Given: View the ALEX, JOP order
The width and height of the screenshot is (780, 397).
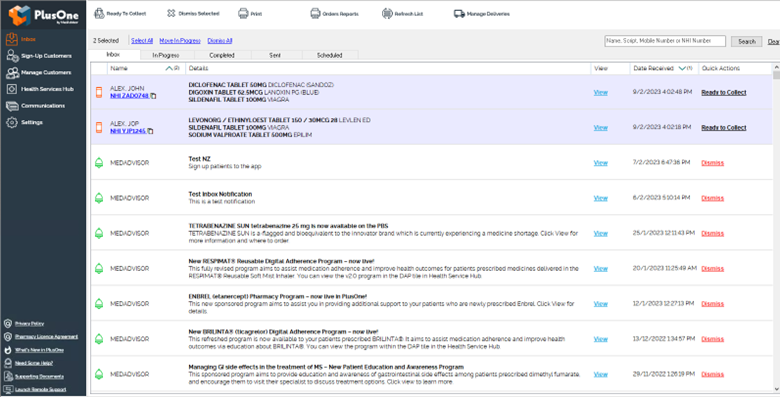Looking at the screenshot, I should coord(600,128).
